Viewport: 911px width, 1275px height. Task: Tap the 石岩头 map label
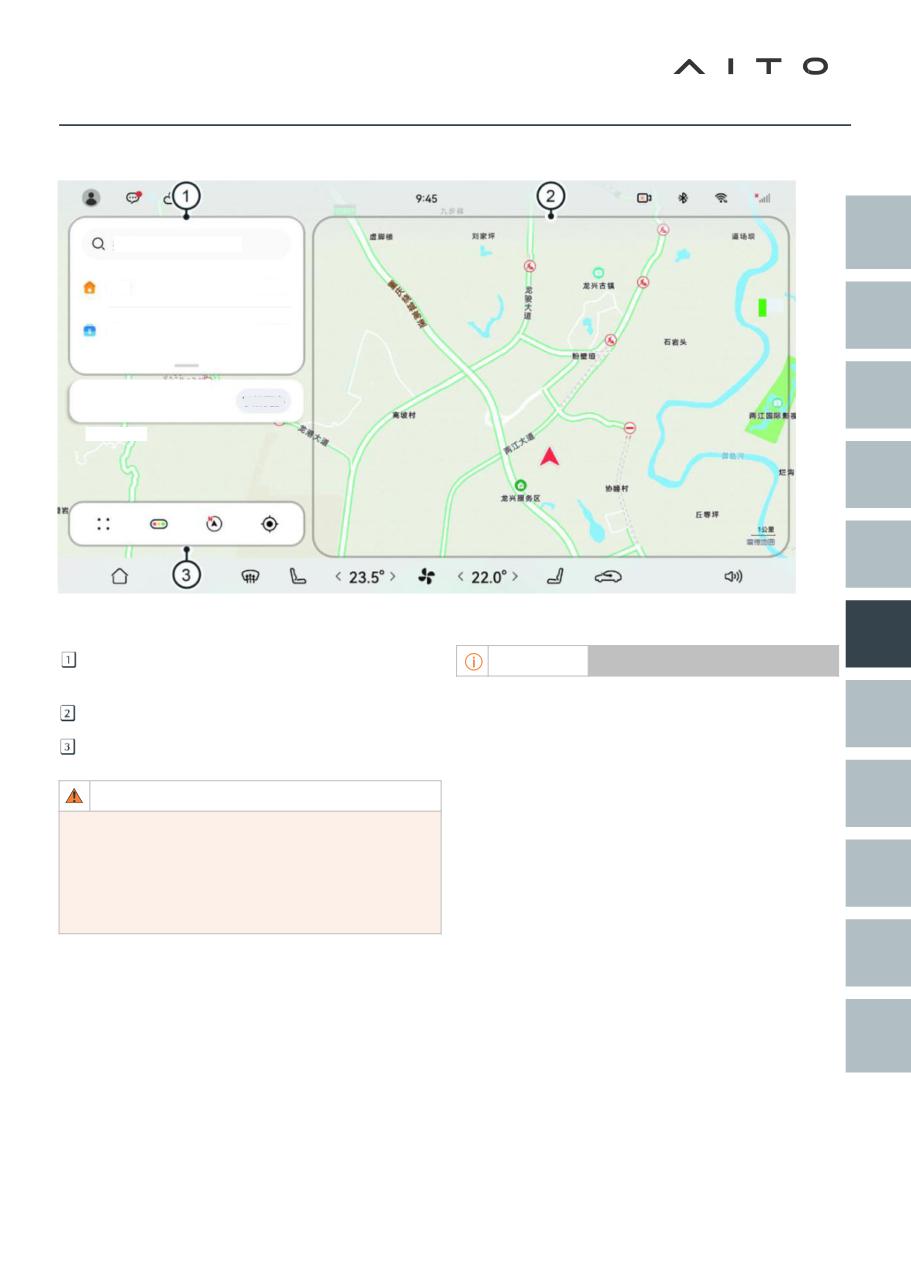(675, 342)
